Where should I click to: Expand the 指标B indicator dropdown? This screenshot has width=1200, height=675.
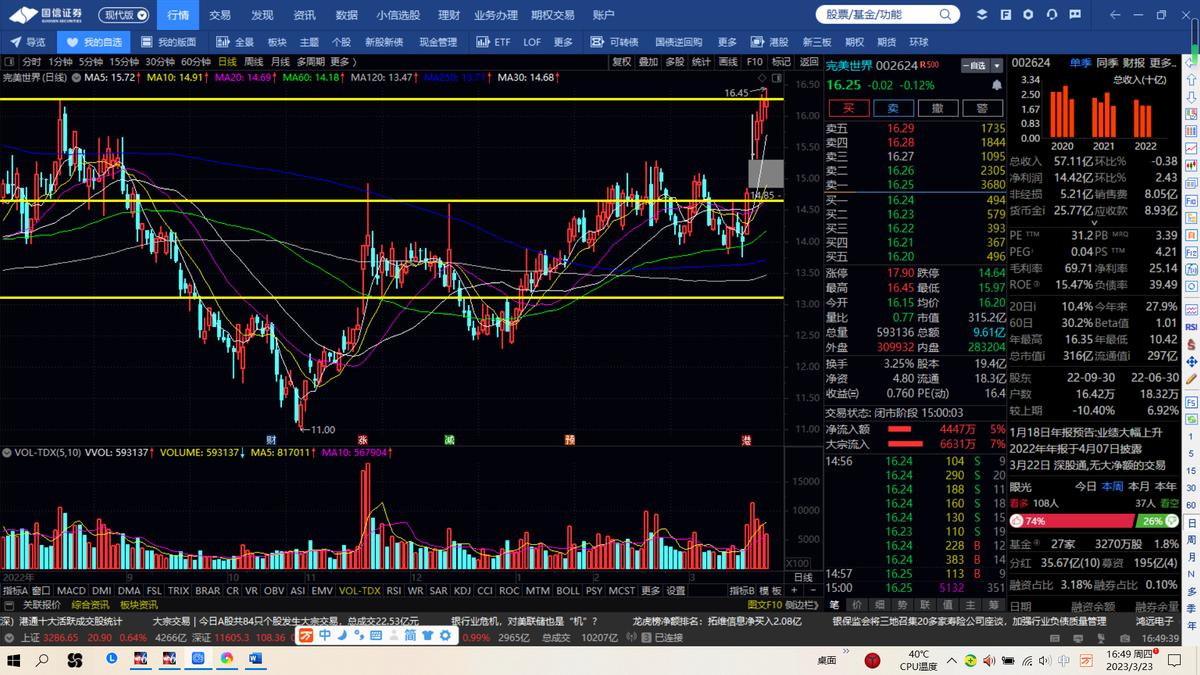tap(742, 591)
